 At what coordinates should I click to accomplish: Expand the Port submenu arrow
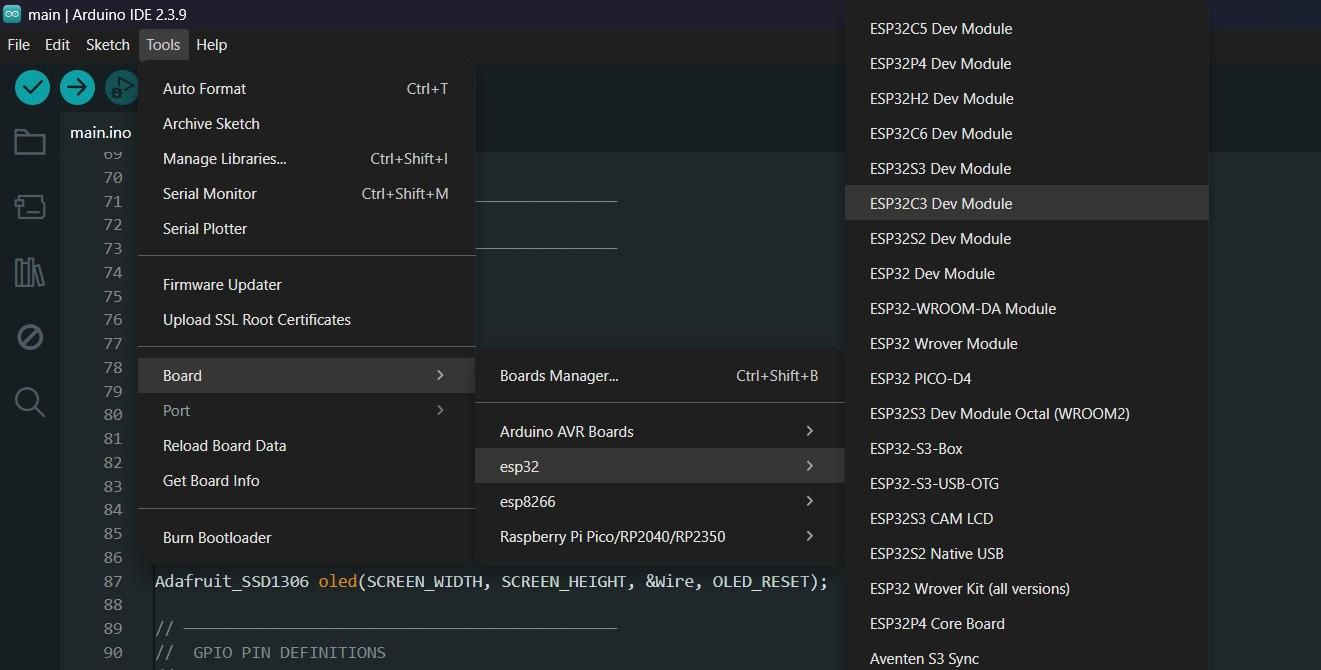(x=440, y=410)
